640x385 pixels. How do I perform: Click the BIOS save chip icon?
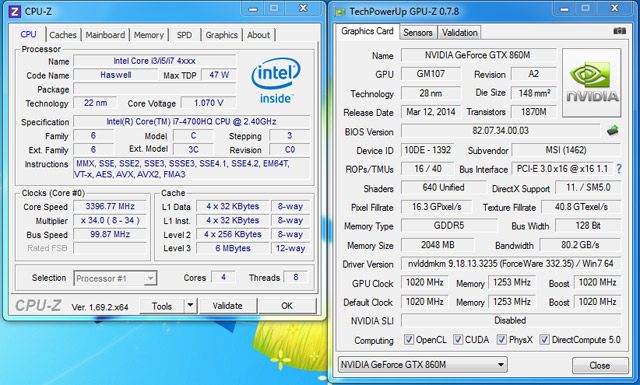pos(612,131)
